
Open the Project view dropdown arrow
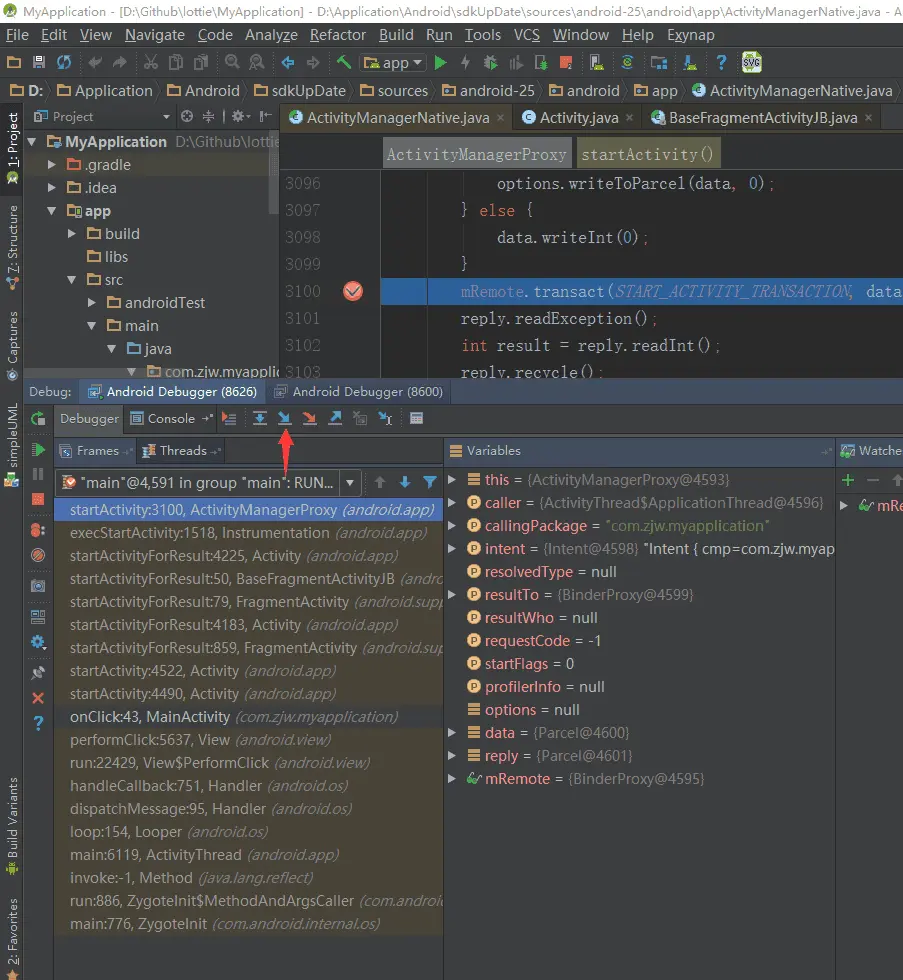[166, 117]
